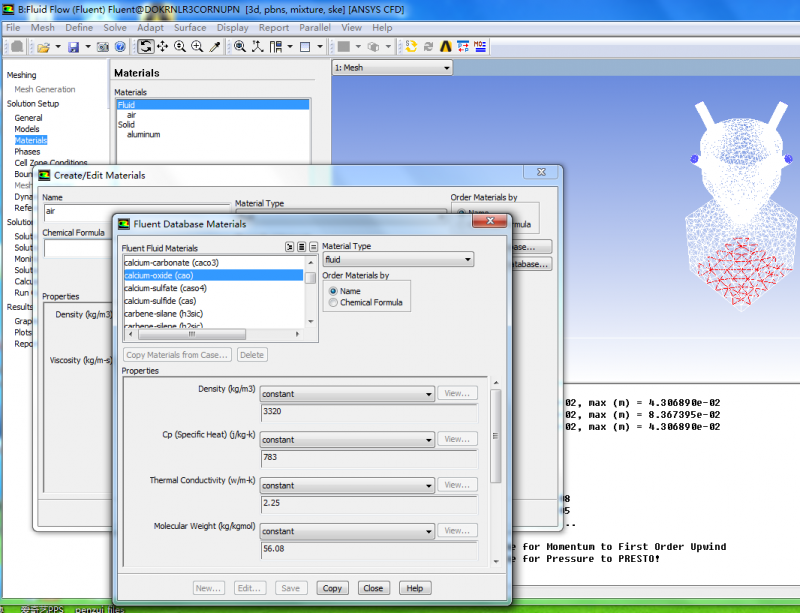Open the Mesh menu
This screenshot has width=800, height=613.
42,28
